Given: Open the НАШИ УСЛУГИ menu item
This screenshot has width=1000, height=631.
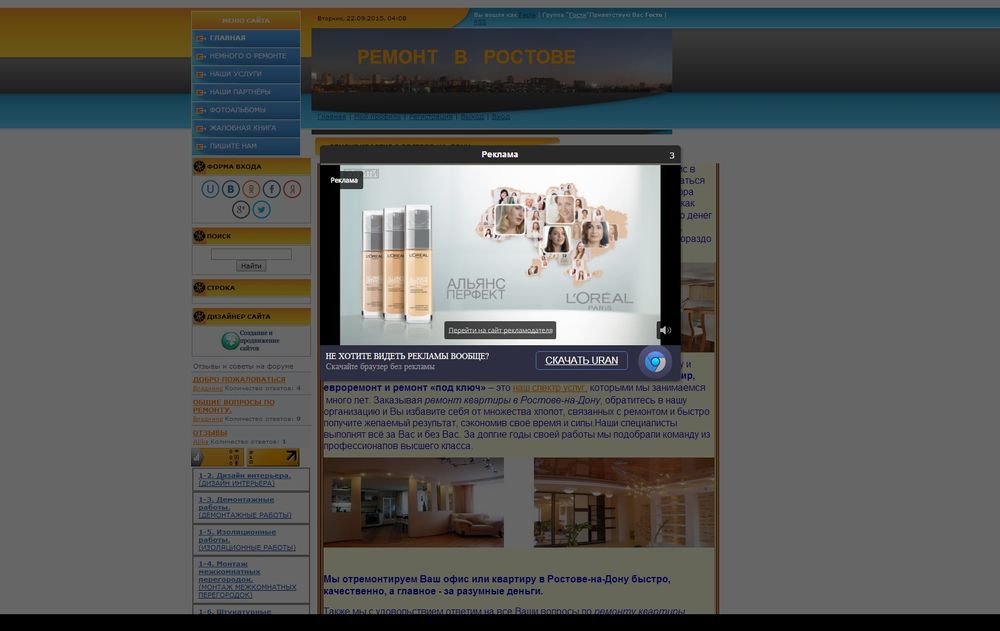Looking at the screenshot, I should coord(246,74).
